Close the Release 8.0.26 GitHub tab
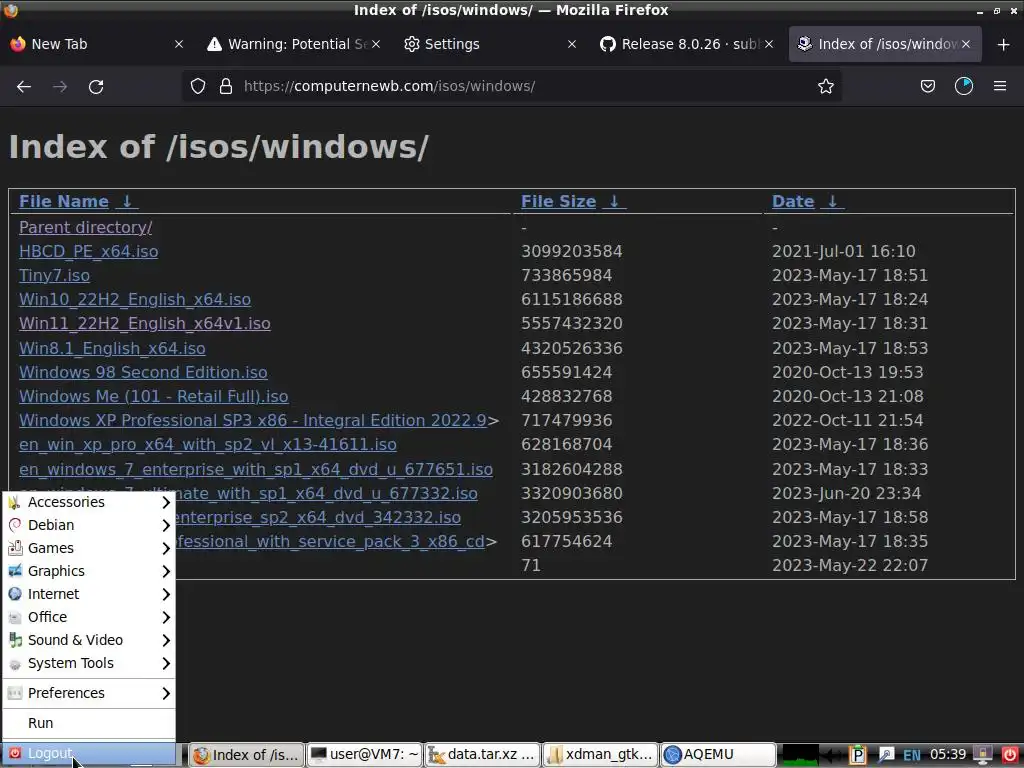Screen dimensions: 1024x768 click(769, 44)
